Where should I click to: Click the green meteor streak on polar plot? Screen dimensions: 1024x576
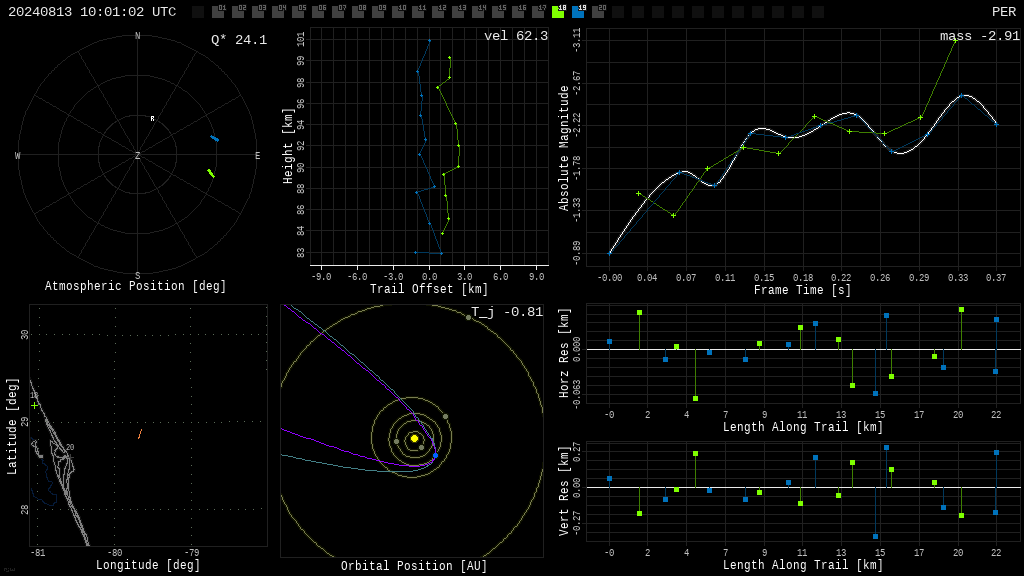click(x=211, y=173)
